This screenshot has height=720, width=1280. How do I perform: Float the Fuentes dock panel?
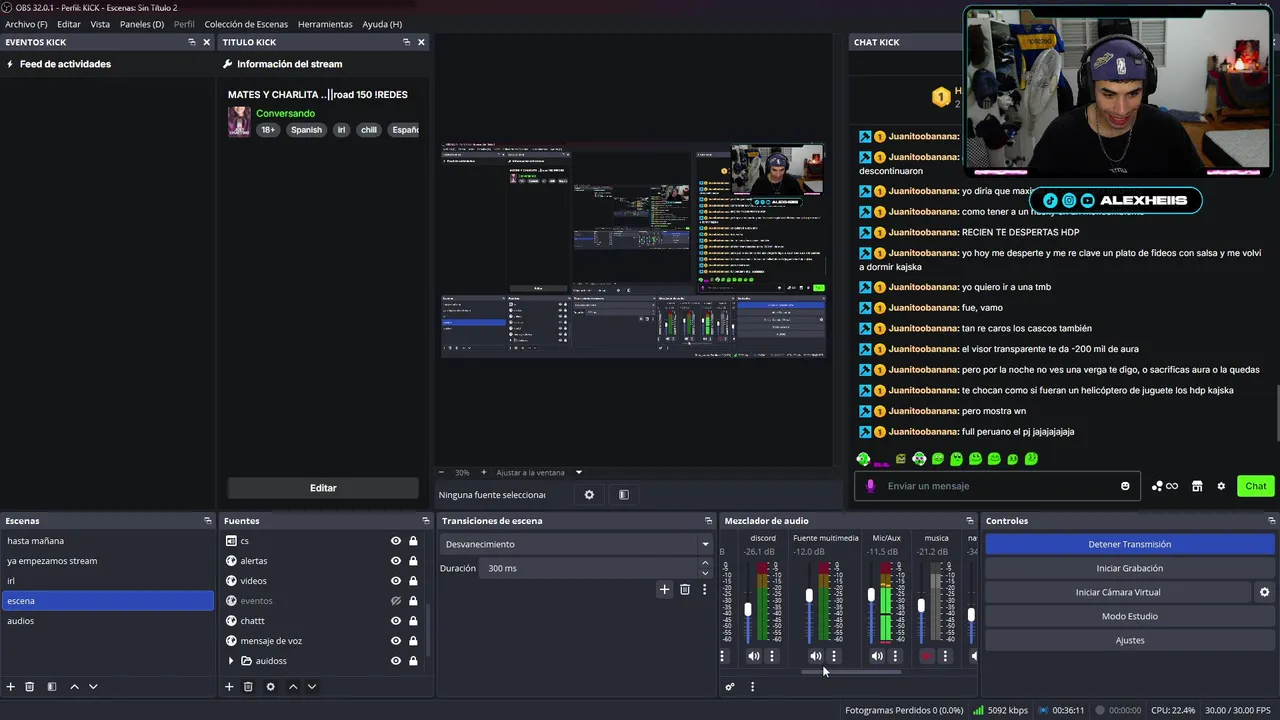click(x=426, y=521)
